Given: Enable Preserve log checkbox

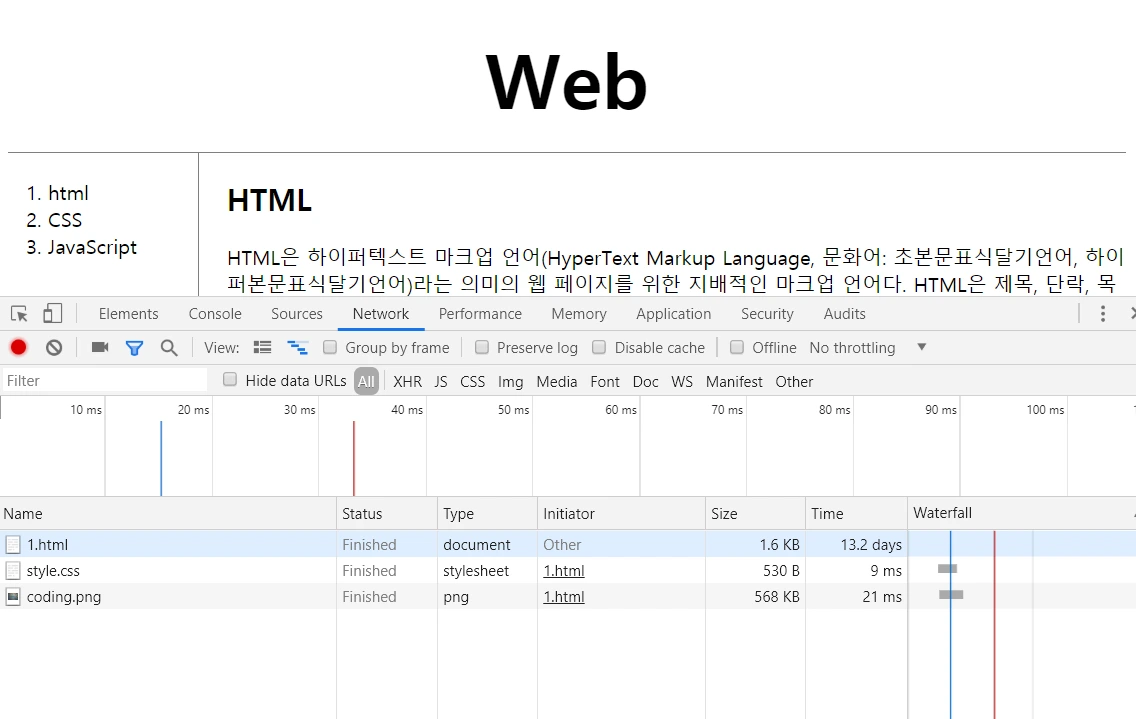Looking at the screenshot, I should tap(482, 347).
